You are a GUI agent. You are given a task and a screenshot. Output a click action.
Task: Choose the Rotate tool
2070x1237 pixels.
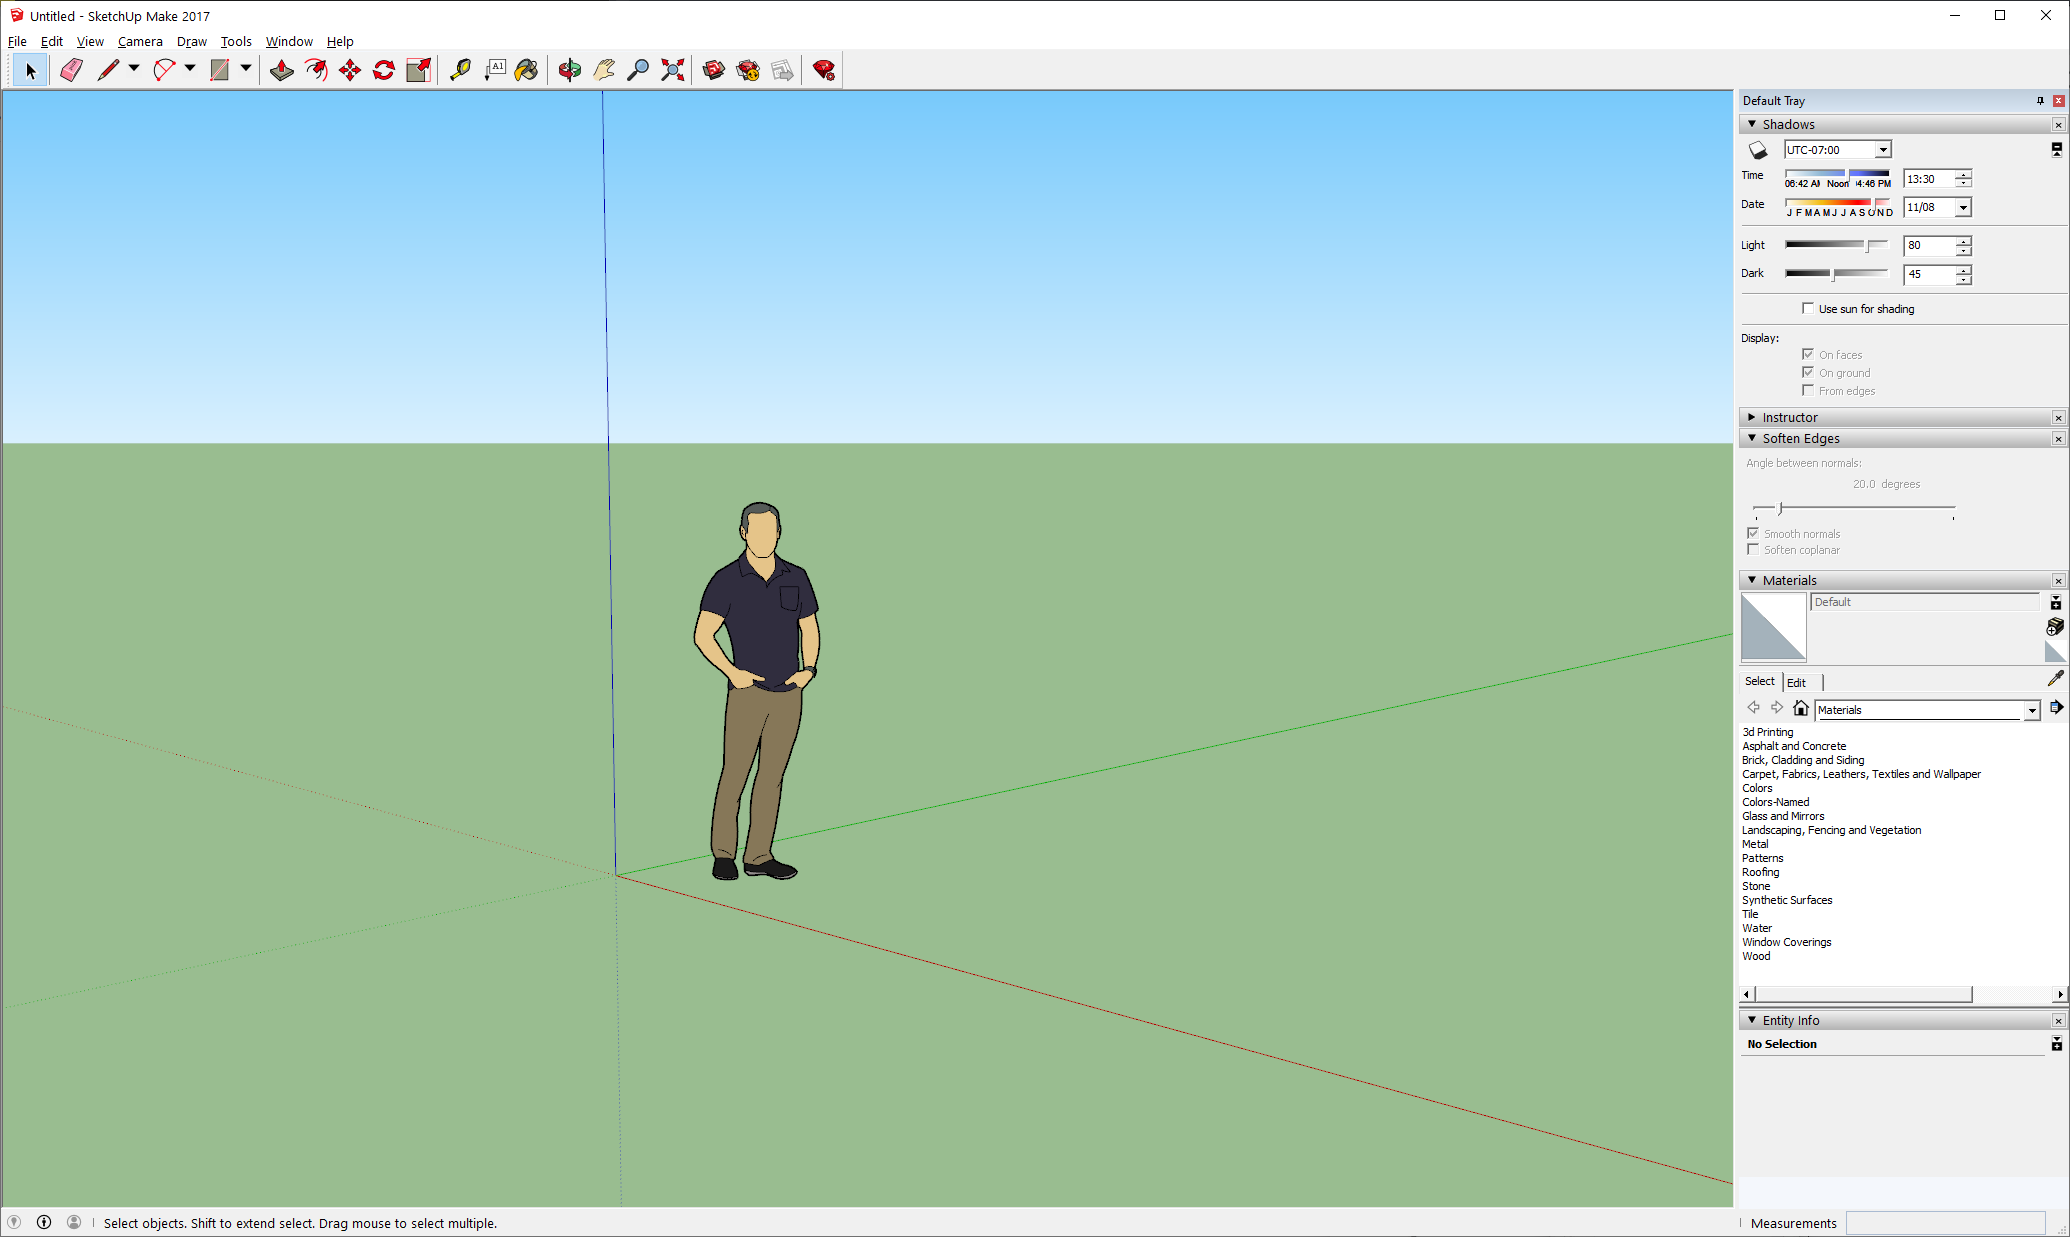point(384,70)
